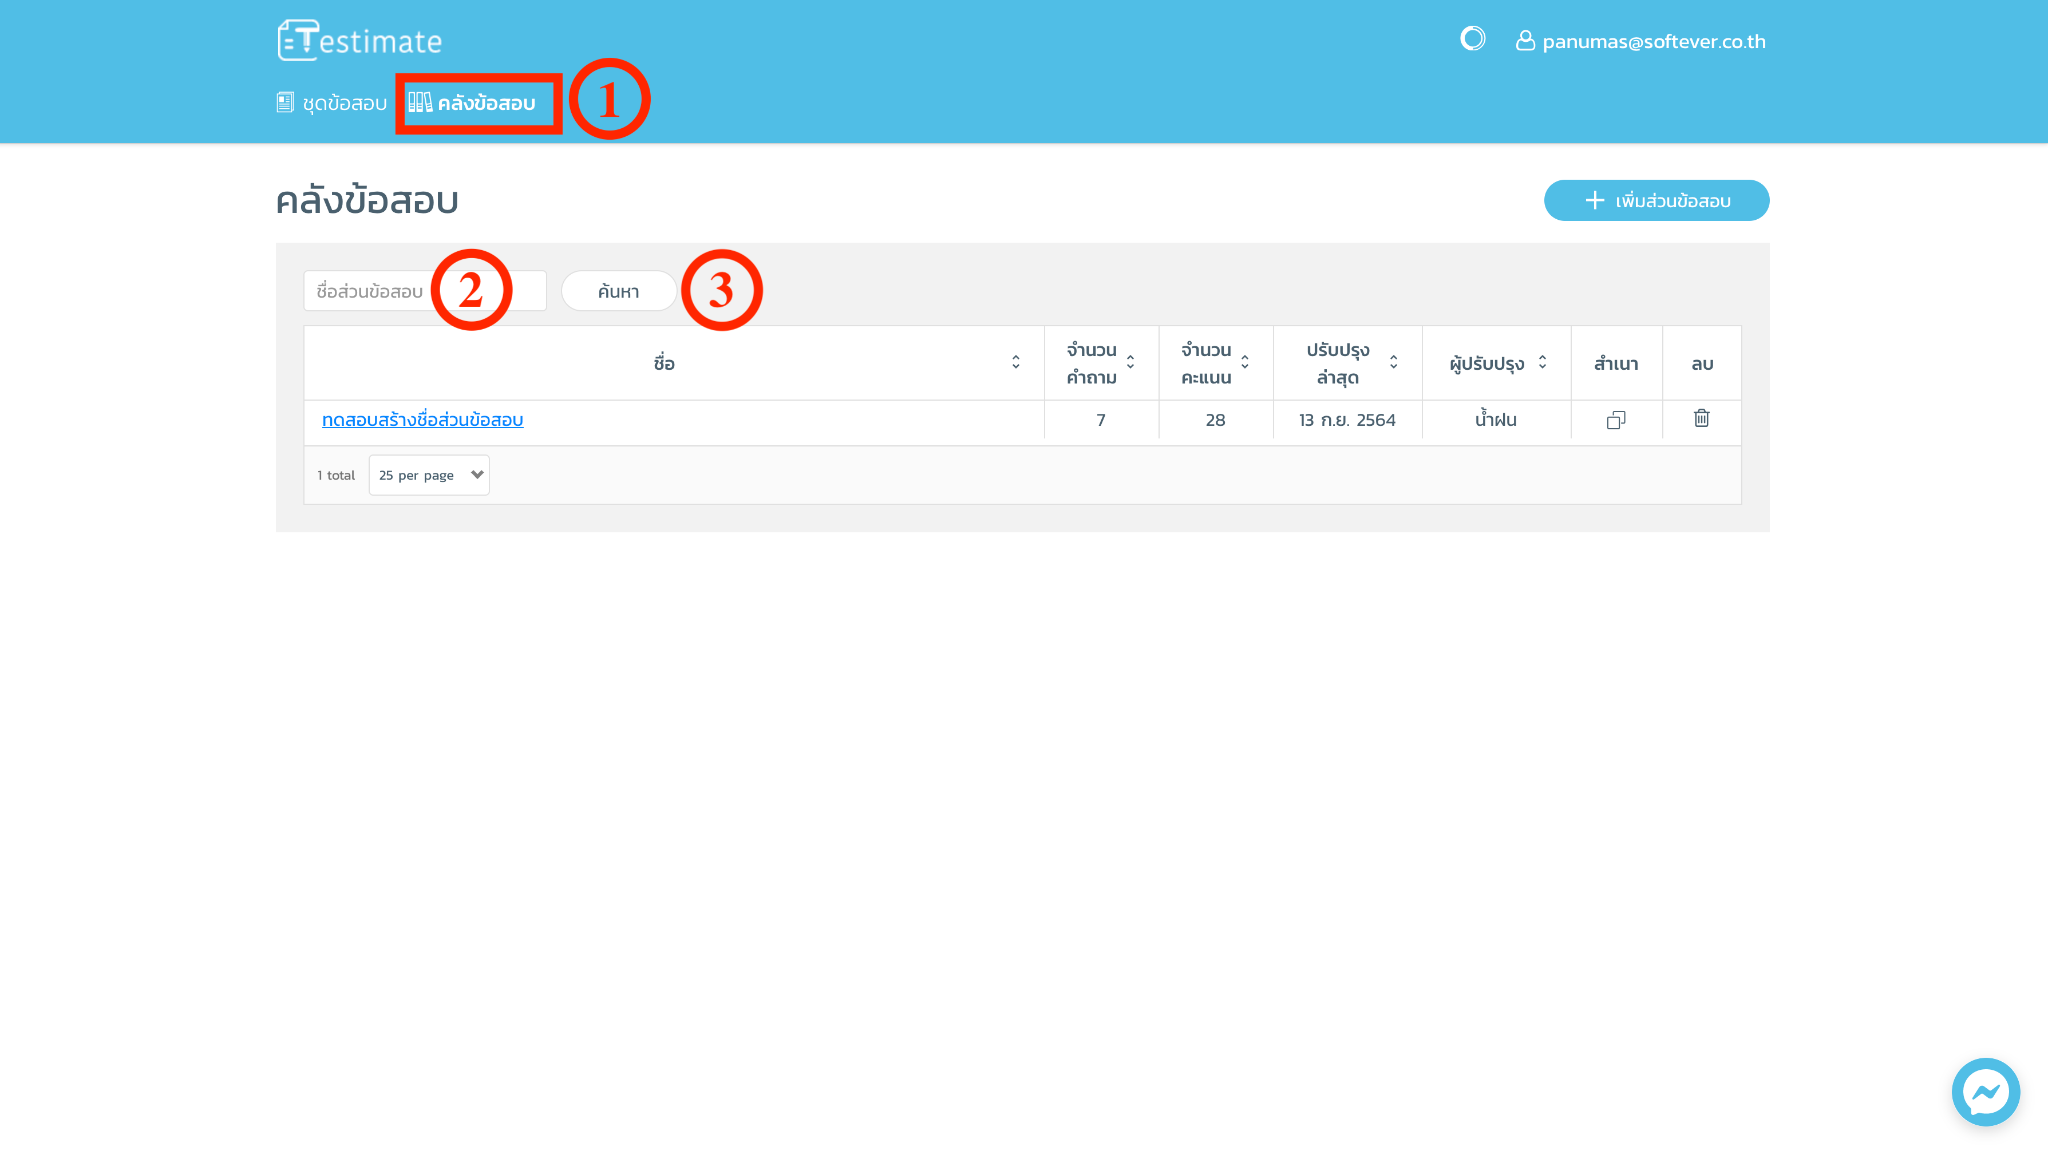The width and height of the screenshot is (2048, 1150).
Task: Select the คลังข้อสอบ tab
Action: (486, 103)
